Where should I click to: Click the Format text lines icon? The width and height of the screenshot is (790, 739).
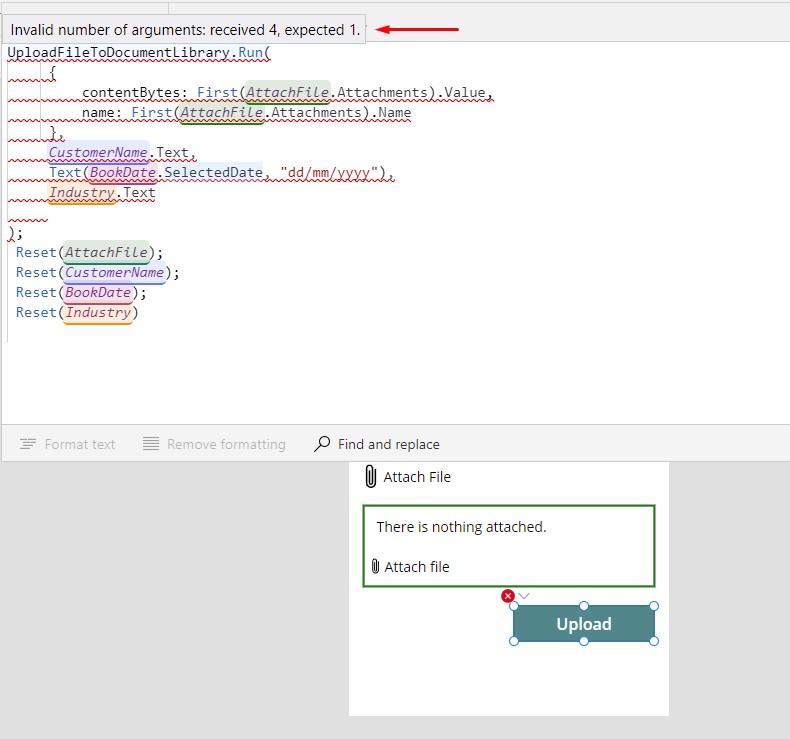(x=28, y=444)
